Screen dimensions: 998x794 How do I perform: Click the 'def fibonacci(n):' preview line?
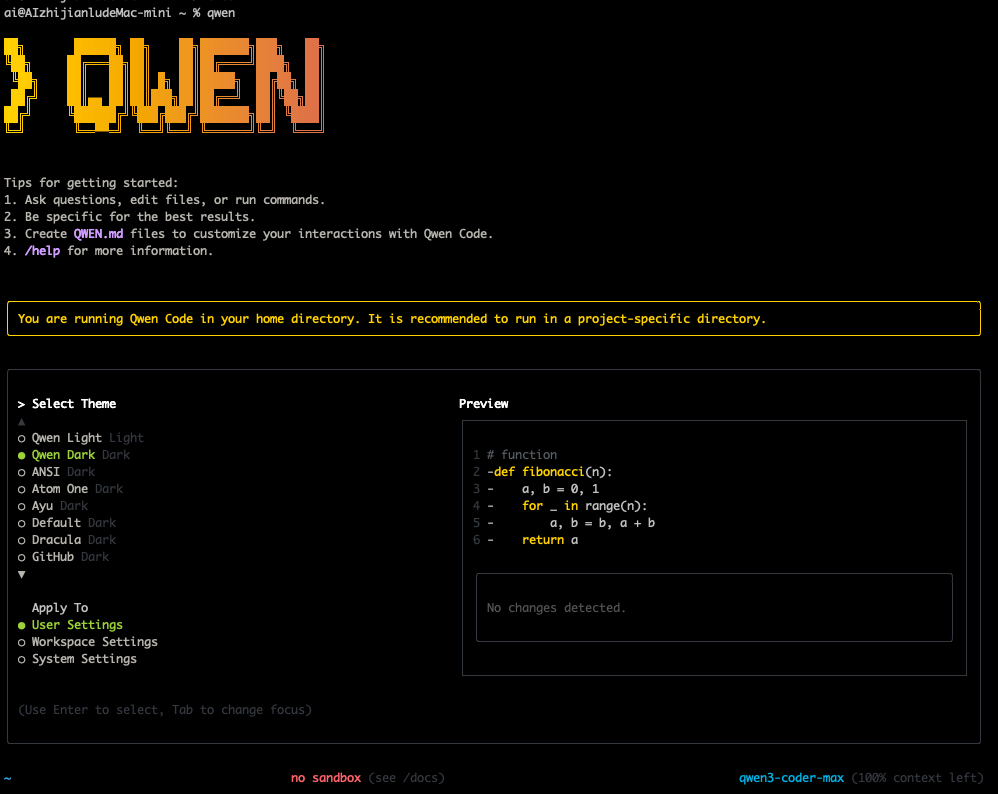coord(549,472)
